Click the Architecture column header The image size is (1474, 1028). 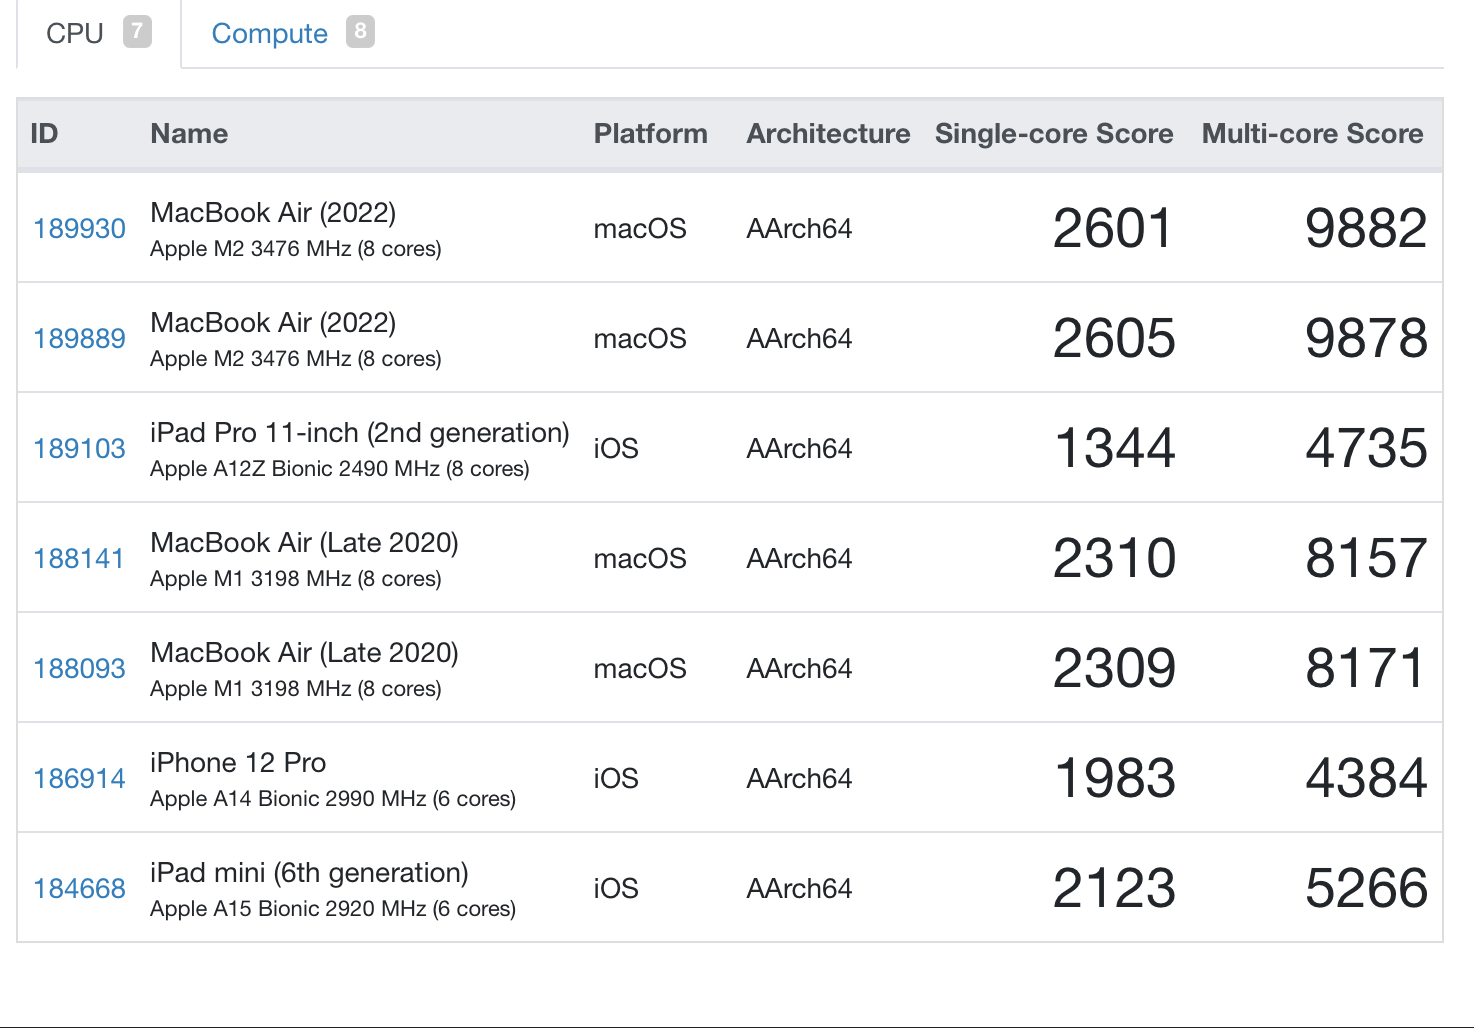click(x=828, y=134)
